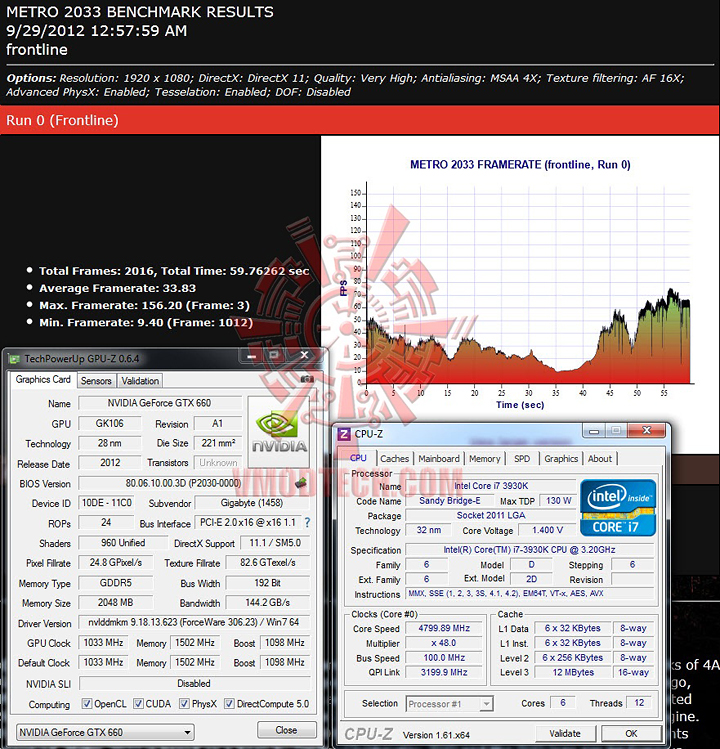Click the Core Speed 4799.89 MHz value
The height and width of the screenshot is (749, 720).
[x=444, y=628]
